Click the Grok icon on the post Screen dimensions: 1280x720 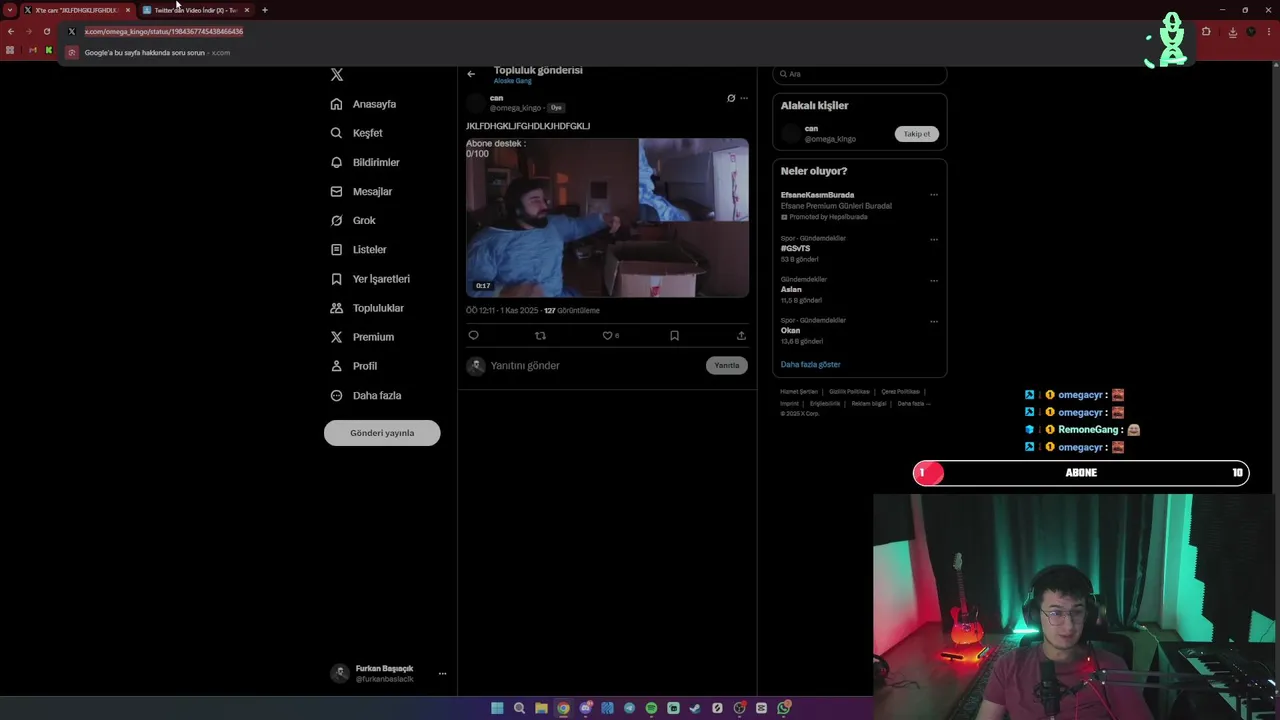tap(731, 98)
